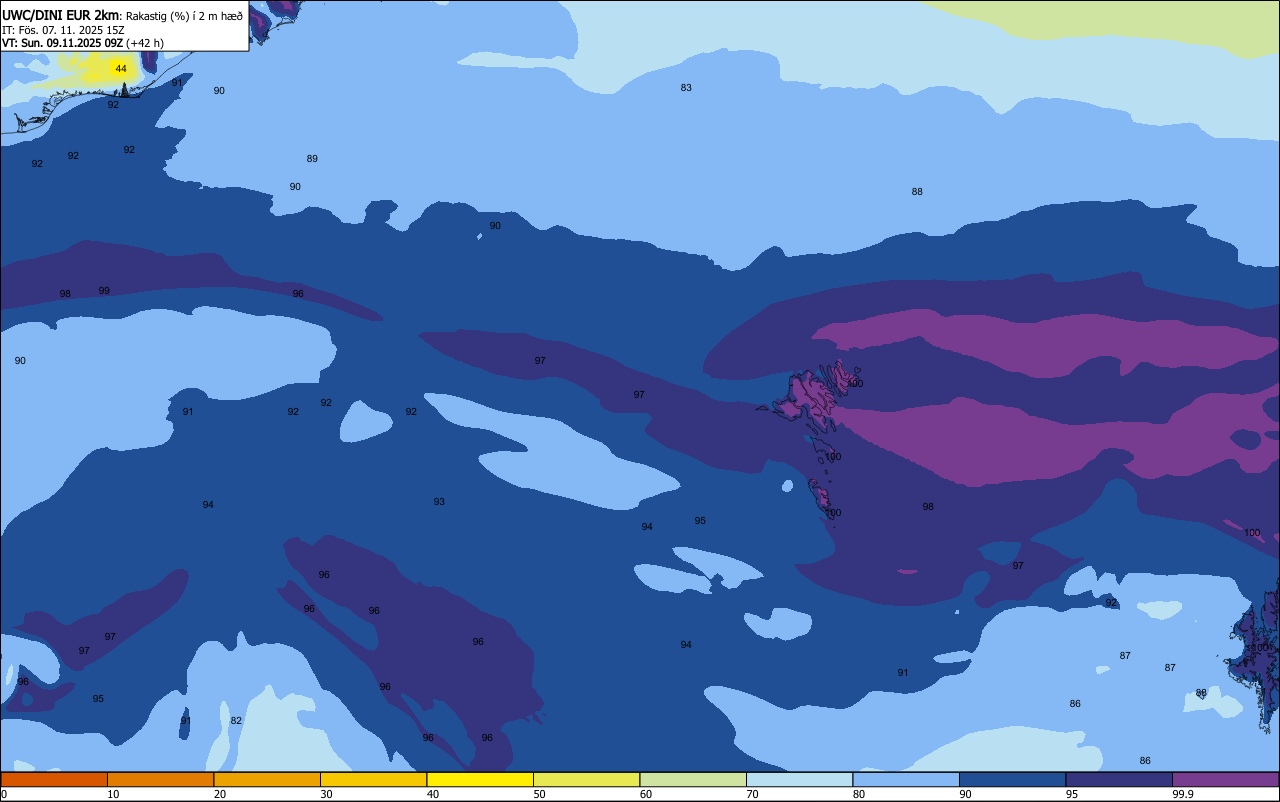Select the purple legend swatch above 99.9
1280x802 pixels.
click(1225, 779)
